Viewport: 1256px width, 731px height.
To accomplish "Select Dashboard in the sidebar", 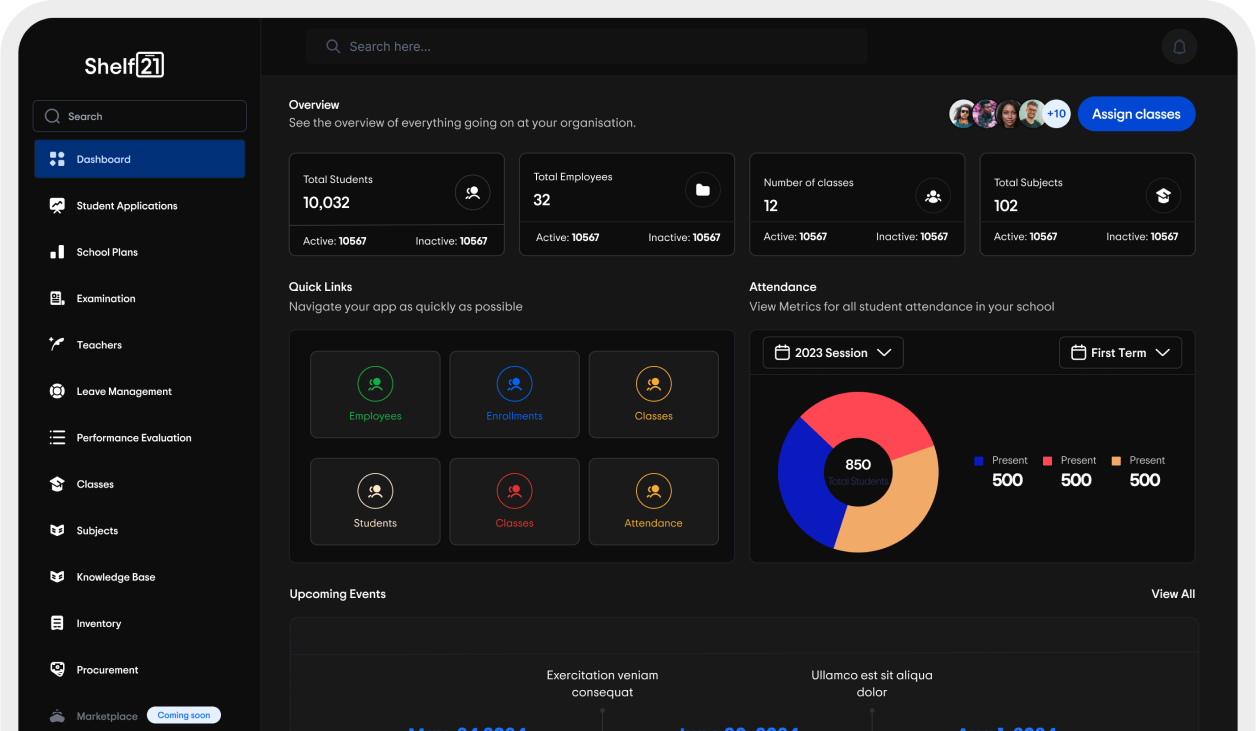I will (140, 159).
